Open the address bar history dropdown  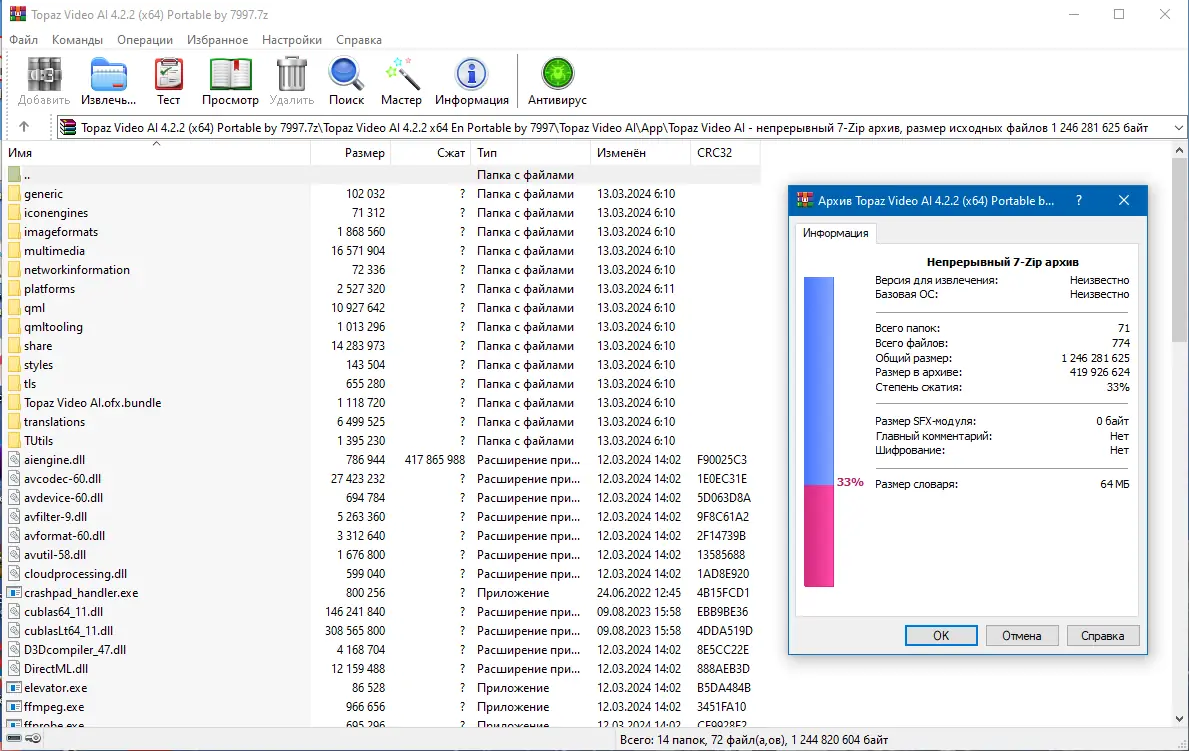[1178, 127]
